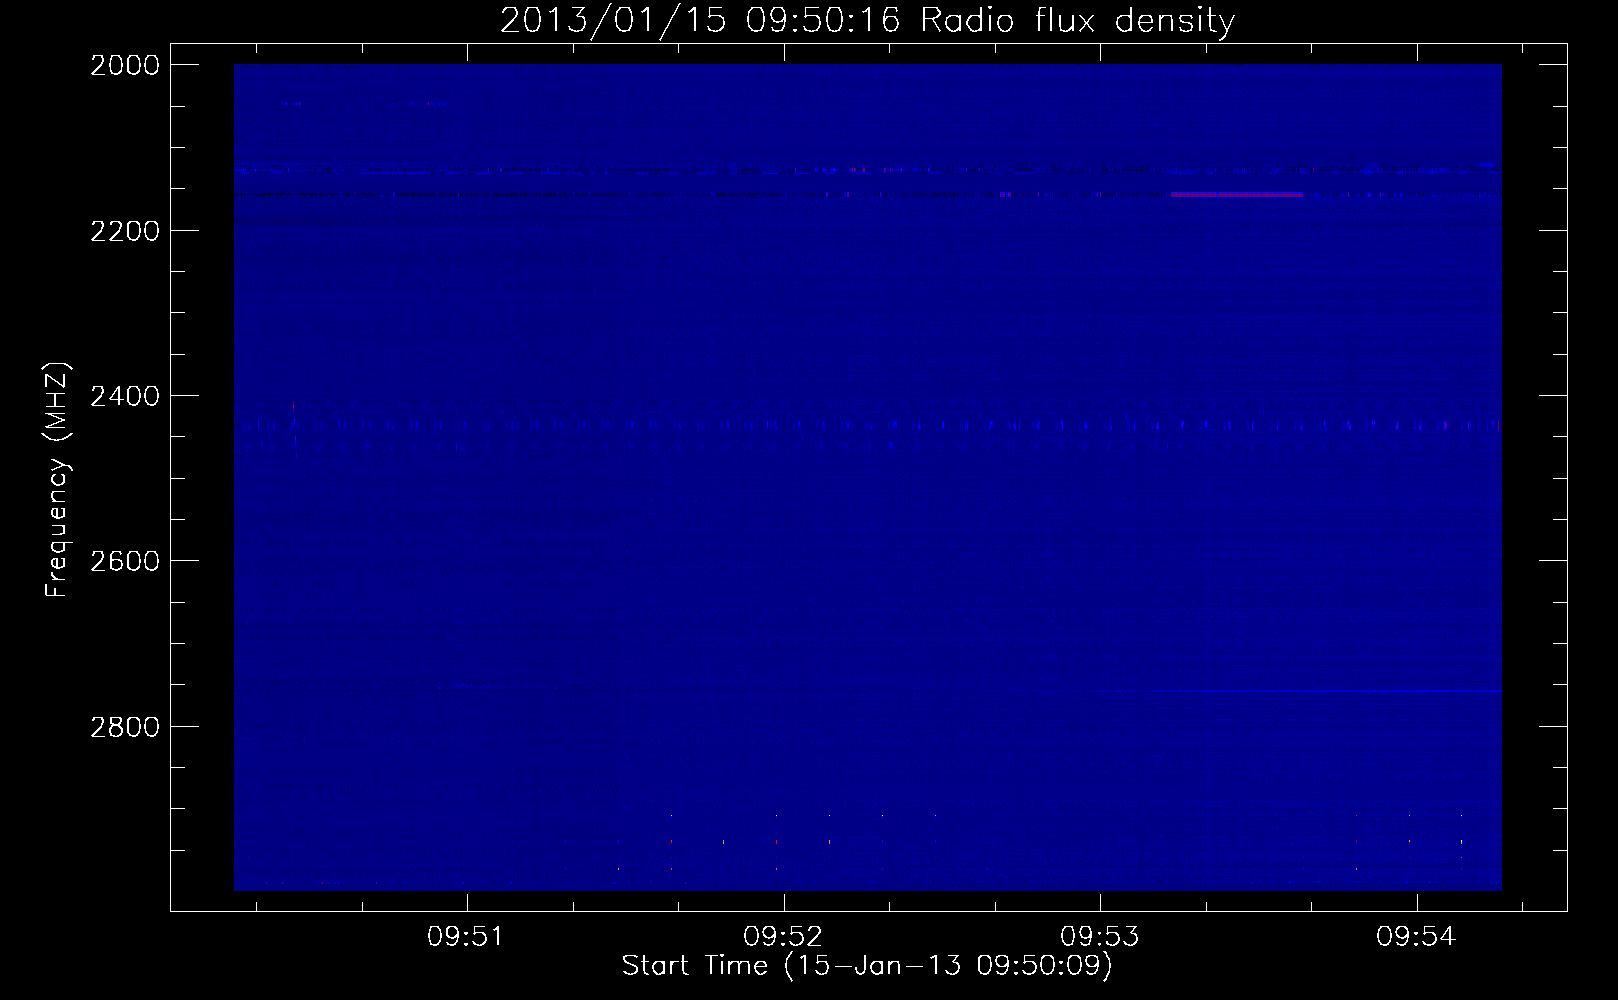Click the 'Start Time (15-Jan-13 09:50:09)' axis label
The image size is (1618, 1000).
click(867, 966)
